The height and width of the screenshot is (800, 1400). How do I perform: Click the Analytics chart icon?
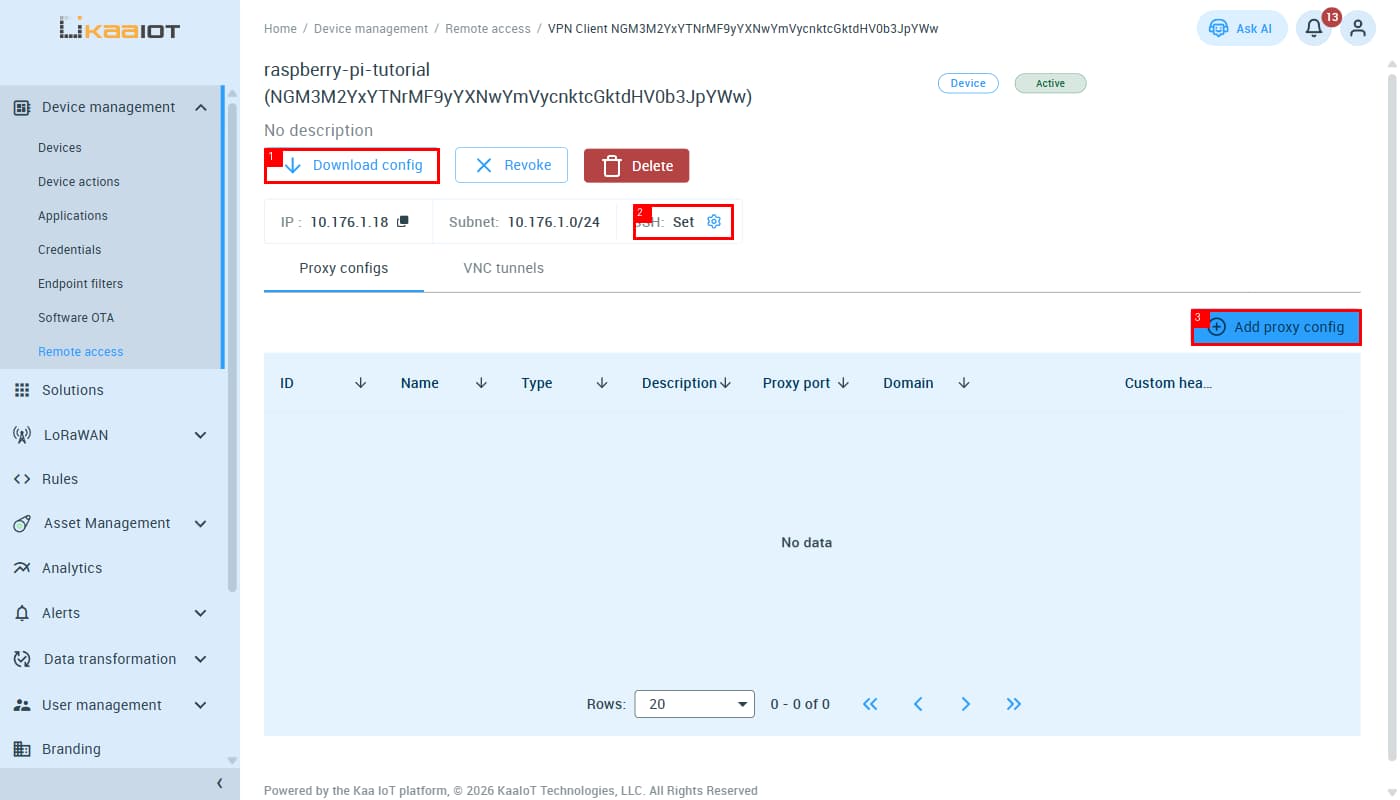point(22,568)
